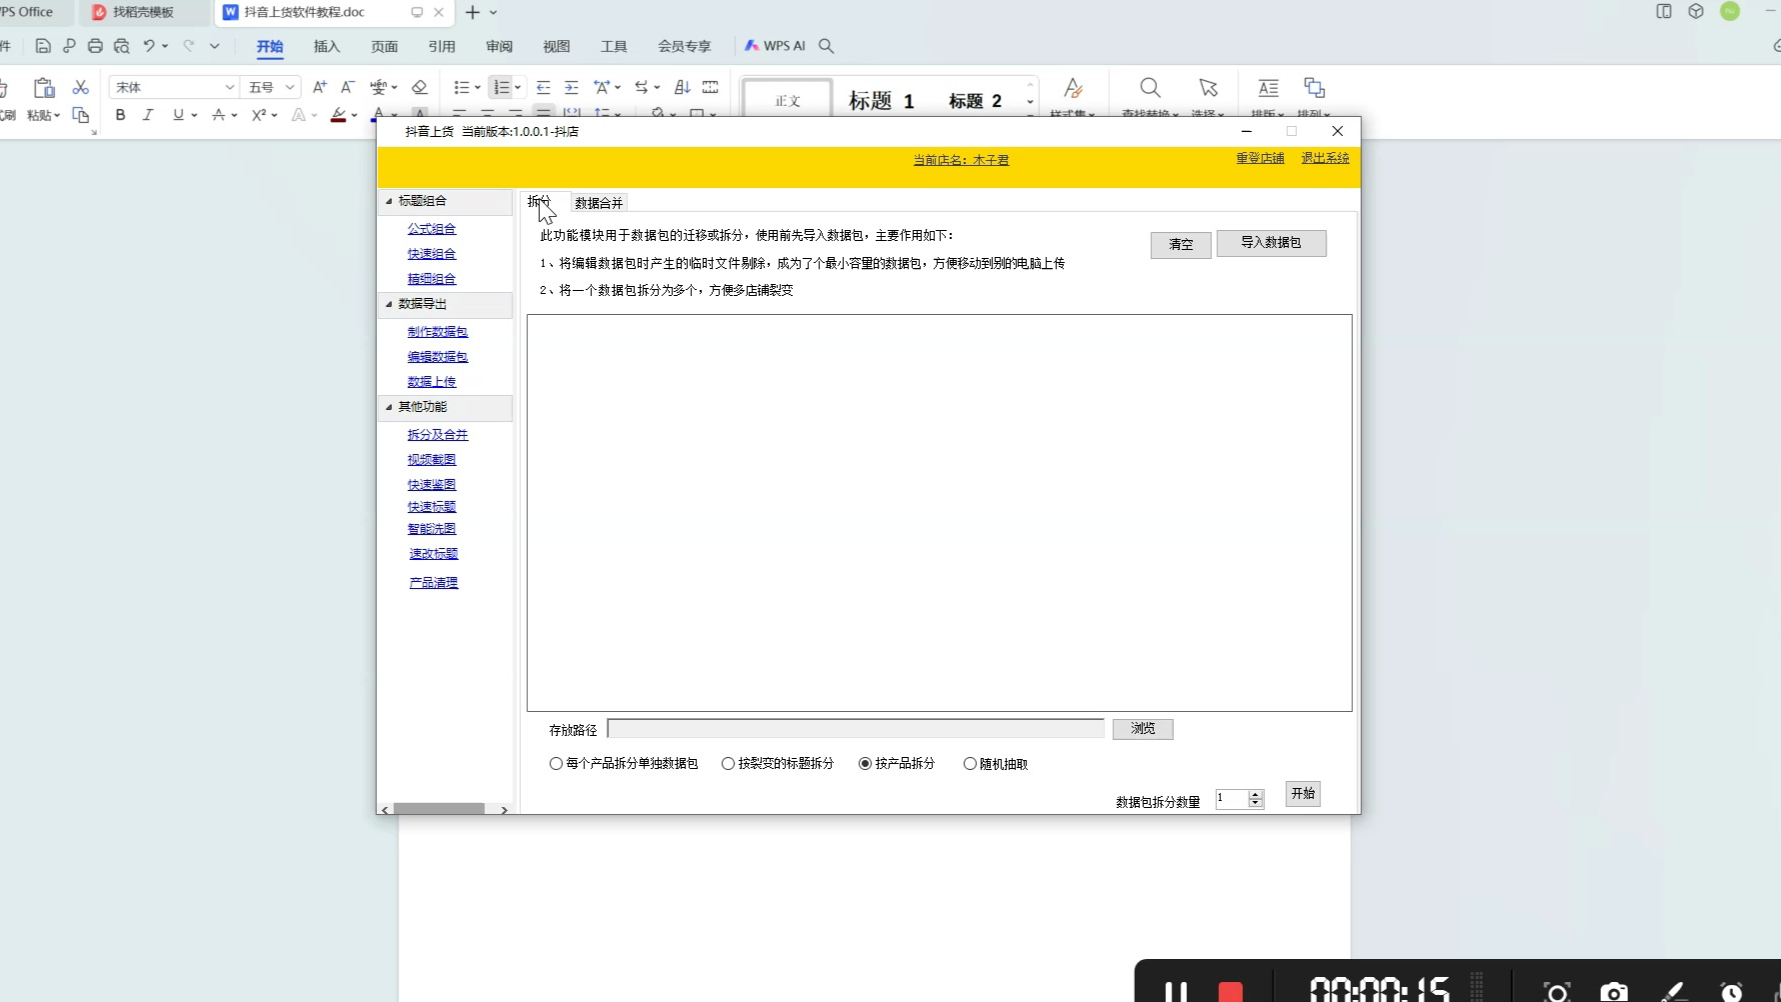
Task: Click the 退出系统 link
Action: 1325,158
